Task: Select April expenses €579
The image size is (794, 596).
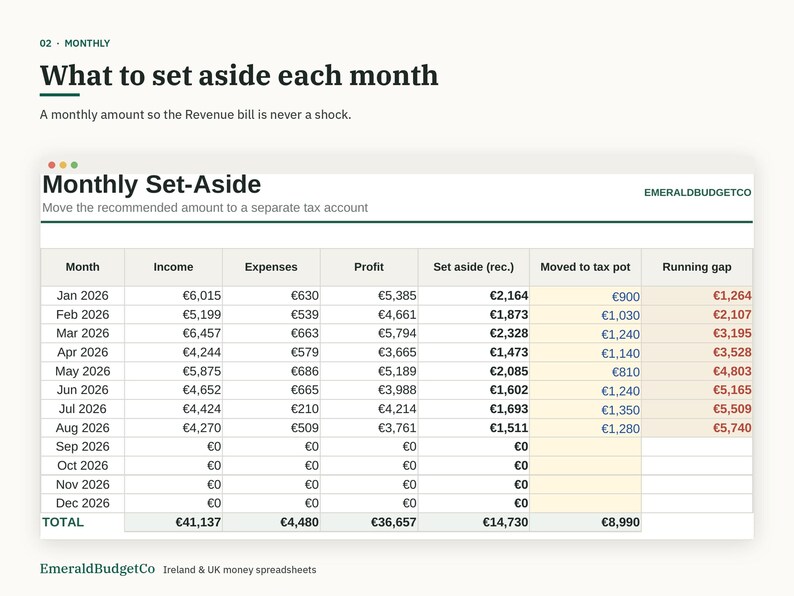Action: (x=271, y=352)
